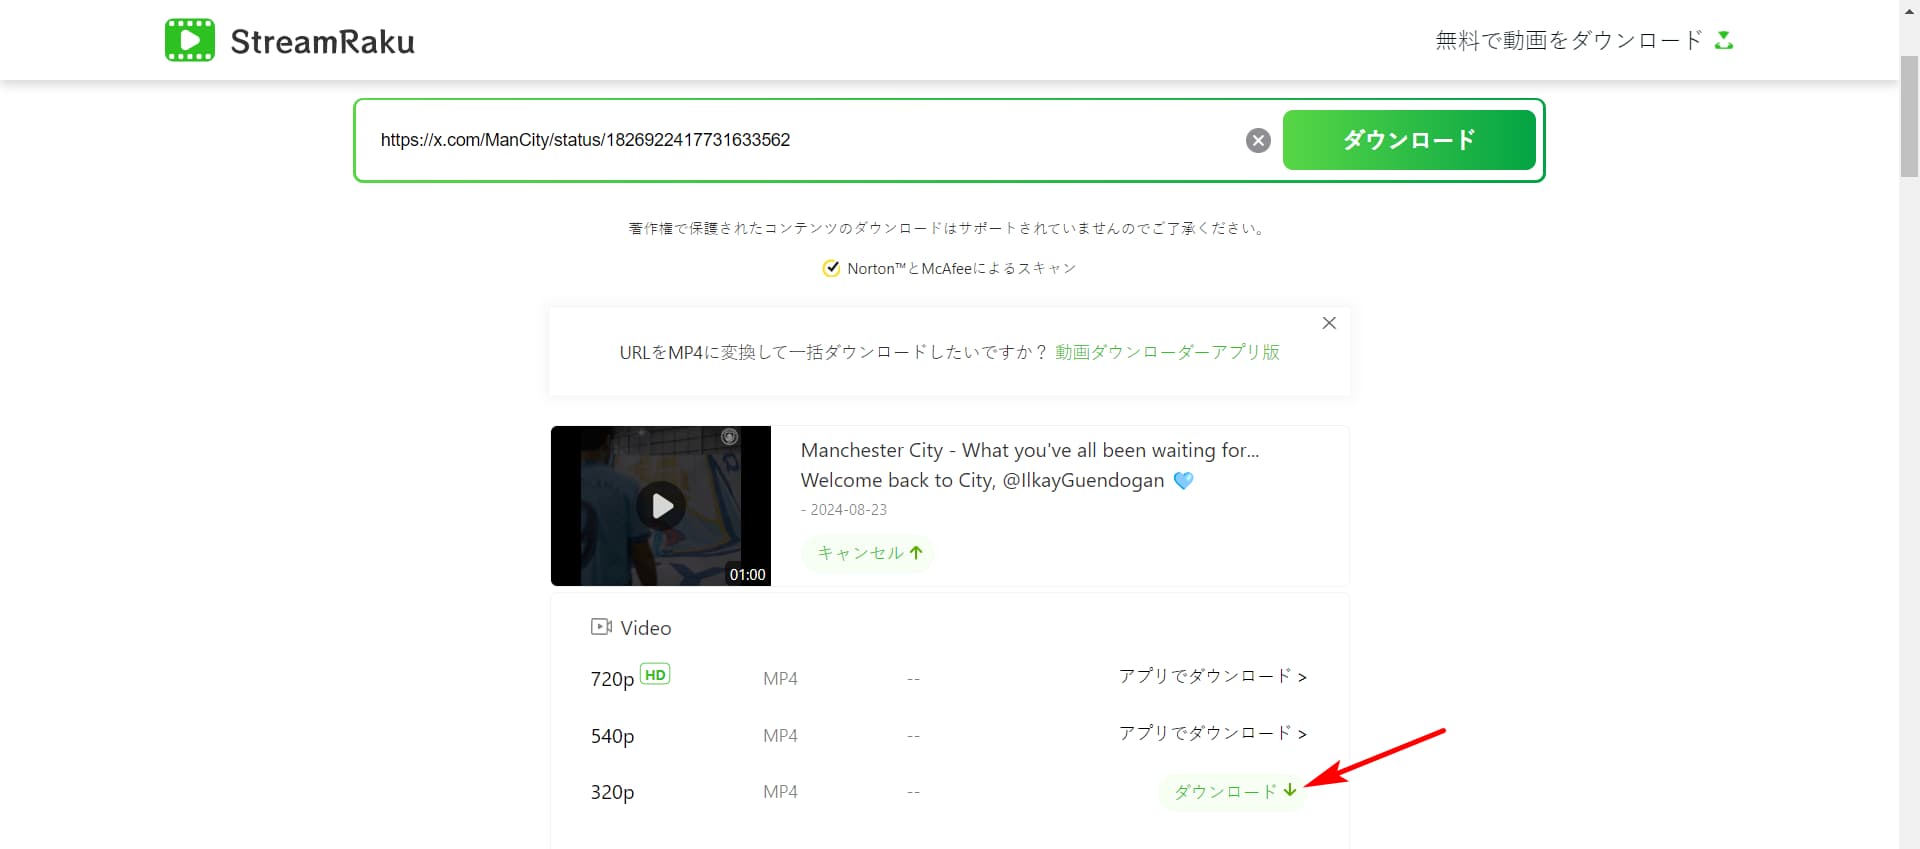1920x849 pixels.
Task: Open the 動画ダウンローダーアプリ版 link
Action: pyautogui.click(x=1167, y=352)
